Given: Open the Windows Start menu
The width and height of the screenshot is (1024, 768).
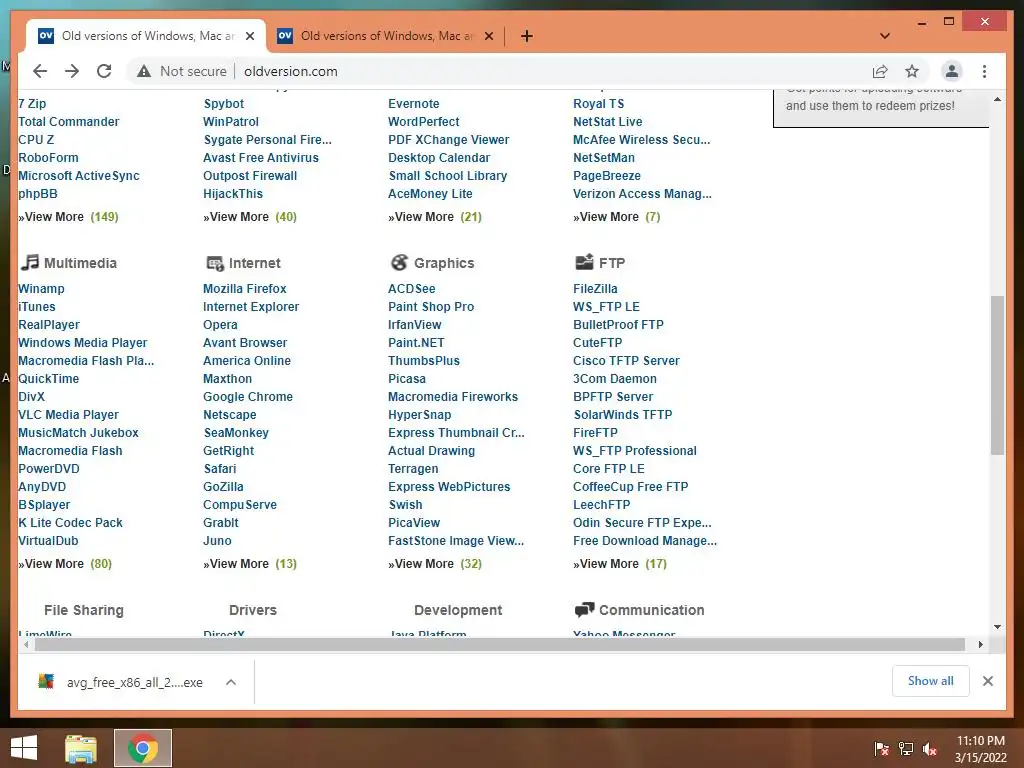Looking at the screenshot, I should (x=24, y=748).
